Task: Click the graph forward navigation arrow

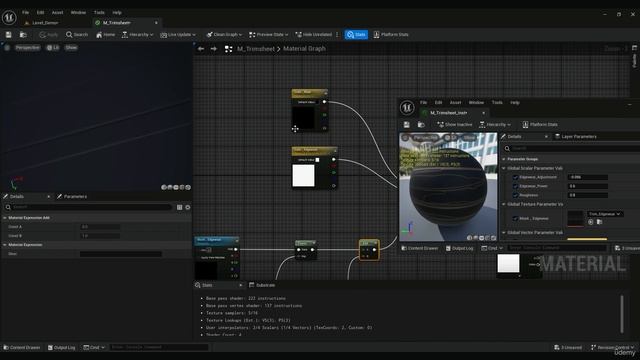Action: [213, 49]
